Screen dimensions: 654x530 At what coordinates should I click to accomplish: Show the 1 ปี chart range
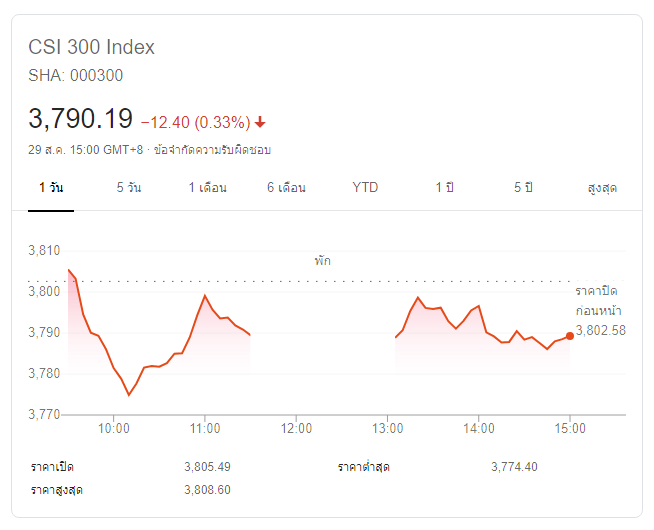(444, 188)
